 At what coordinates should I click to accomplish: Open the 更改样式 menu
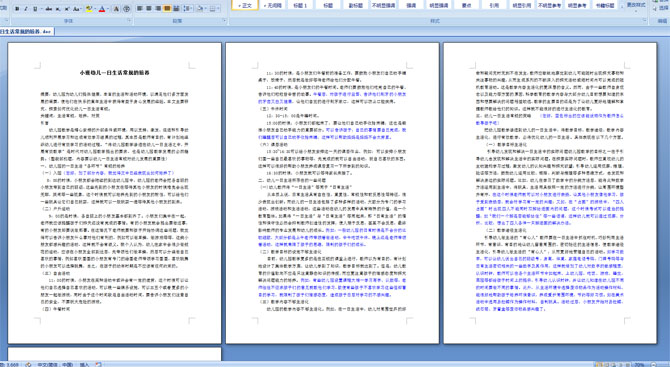coord(635,5)
